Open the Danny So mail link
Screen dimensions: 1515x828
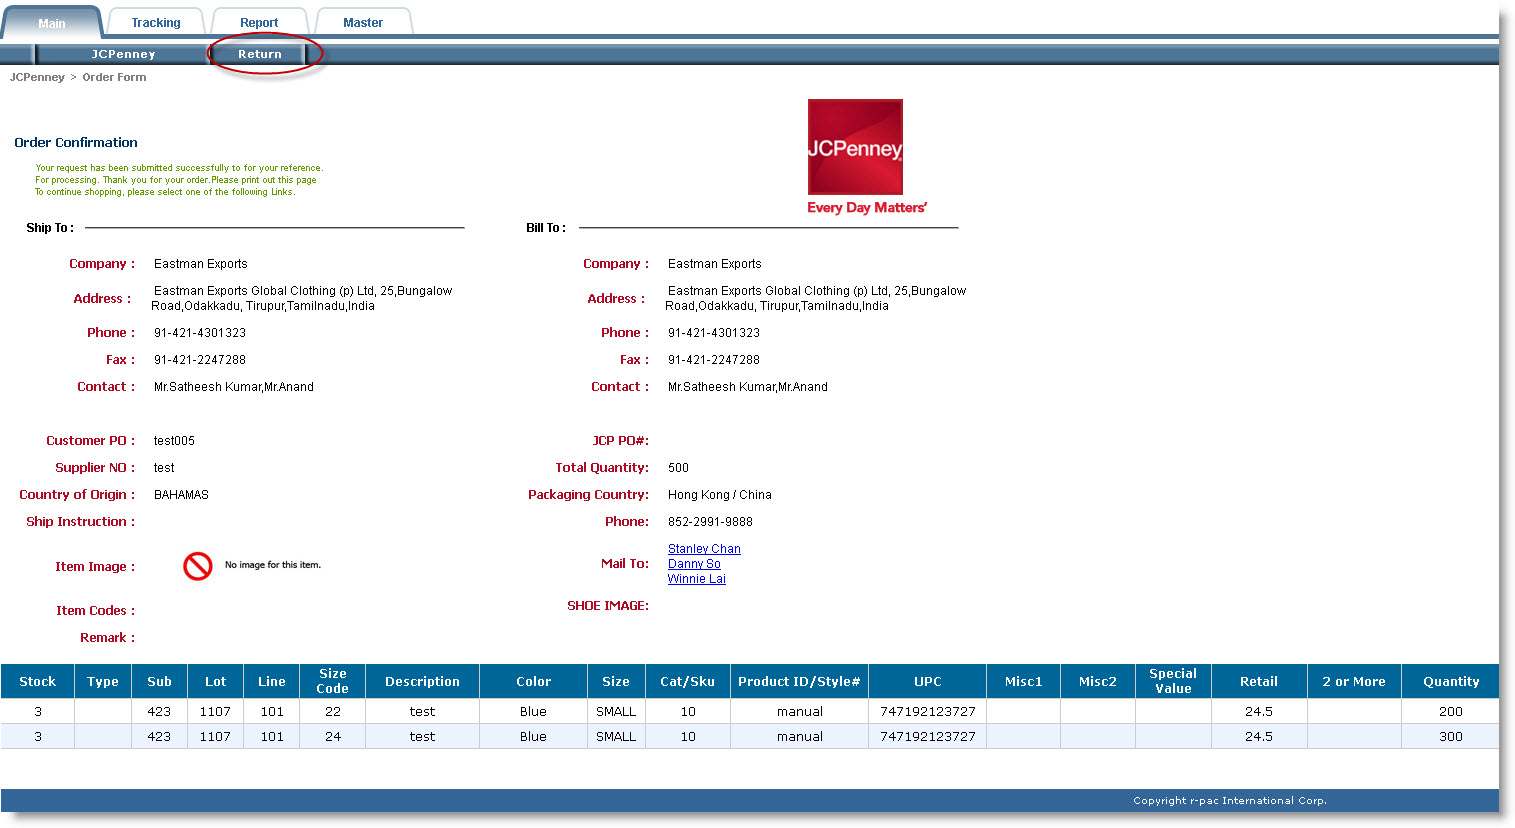[x=694, y=564]
